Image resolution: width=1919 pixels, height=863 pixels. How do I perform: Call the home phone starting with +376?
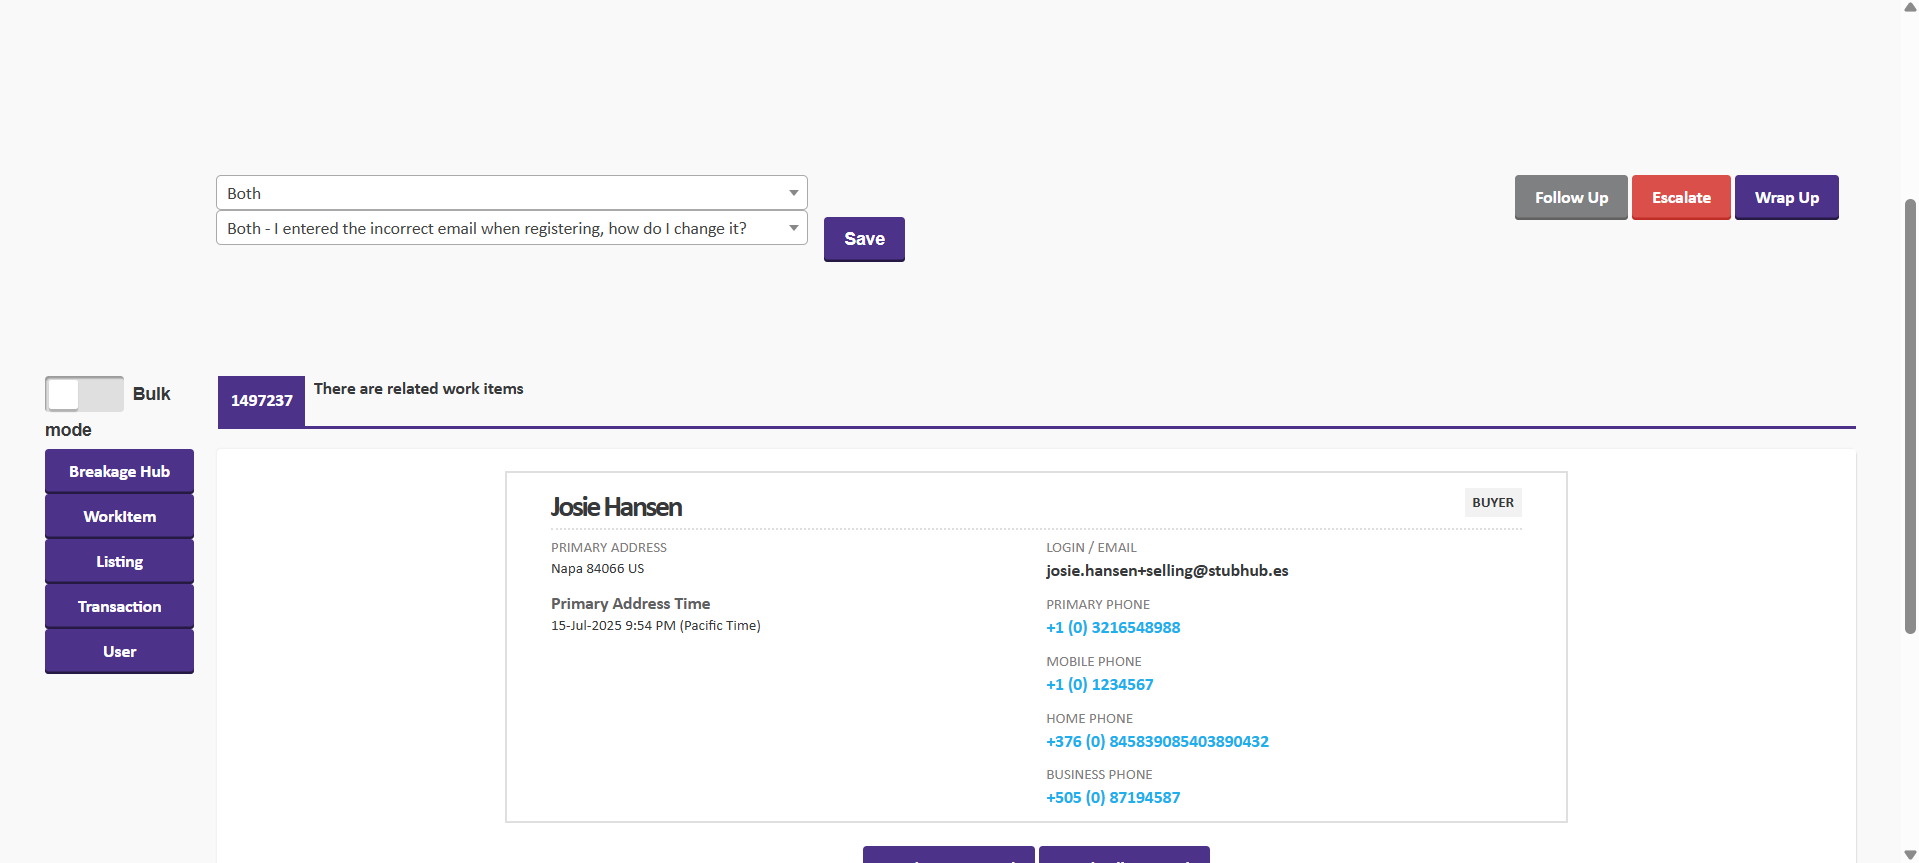click(x=1157, y=742)
